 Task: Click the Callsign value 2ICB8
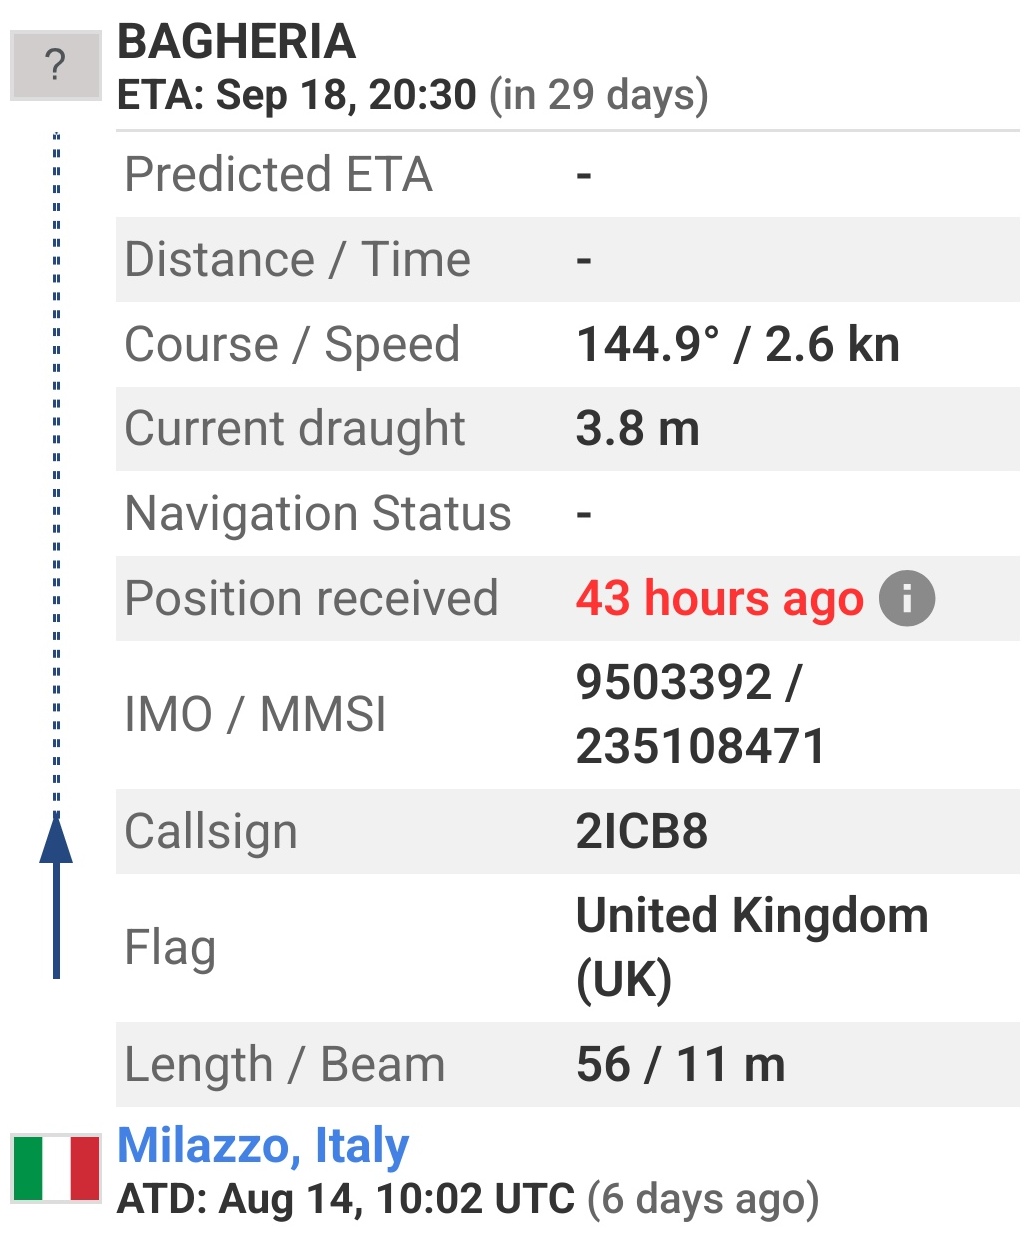click(x=642, y=831)
